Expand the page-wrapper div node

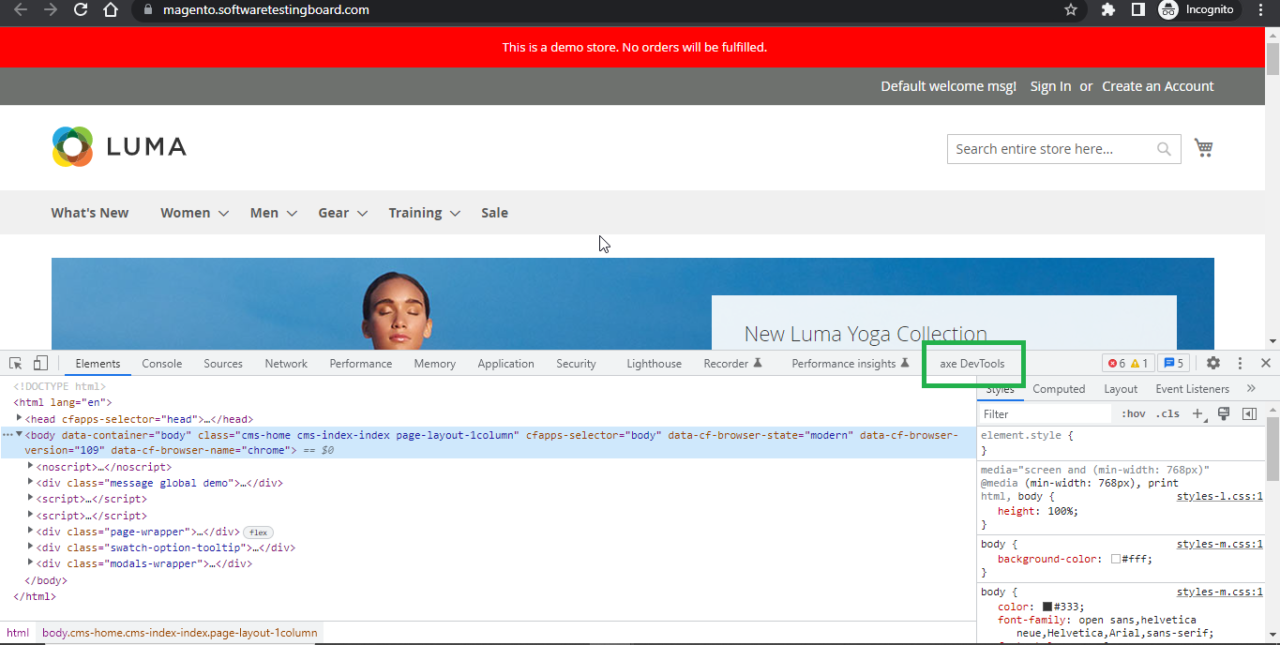(x=30, y=531)
